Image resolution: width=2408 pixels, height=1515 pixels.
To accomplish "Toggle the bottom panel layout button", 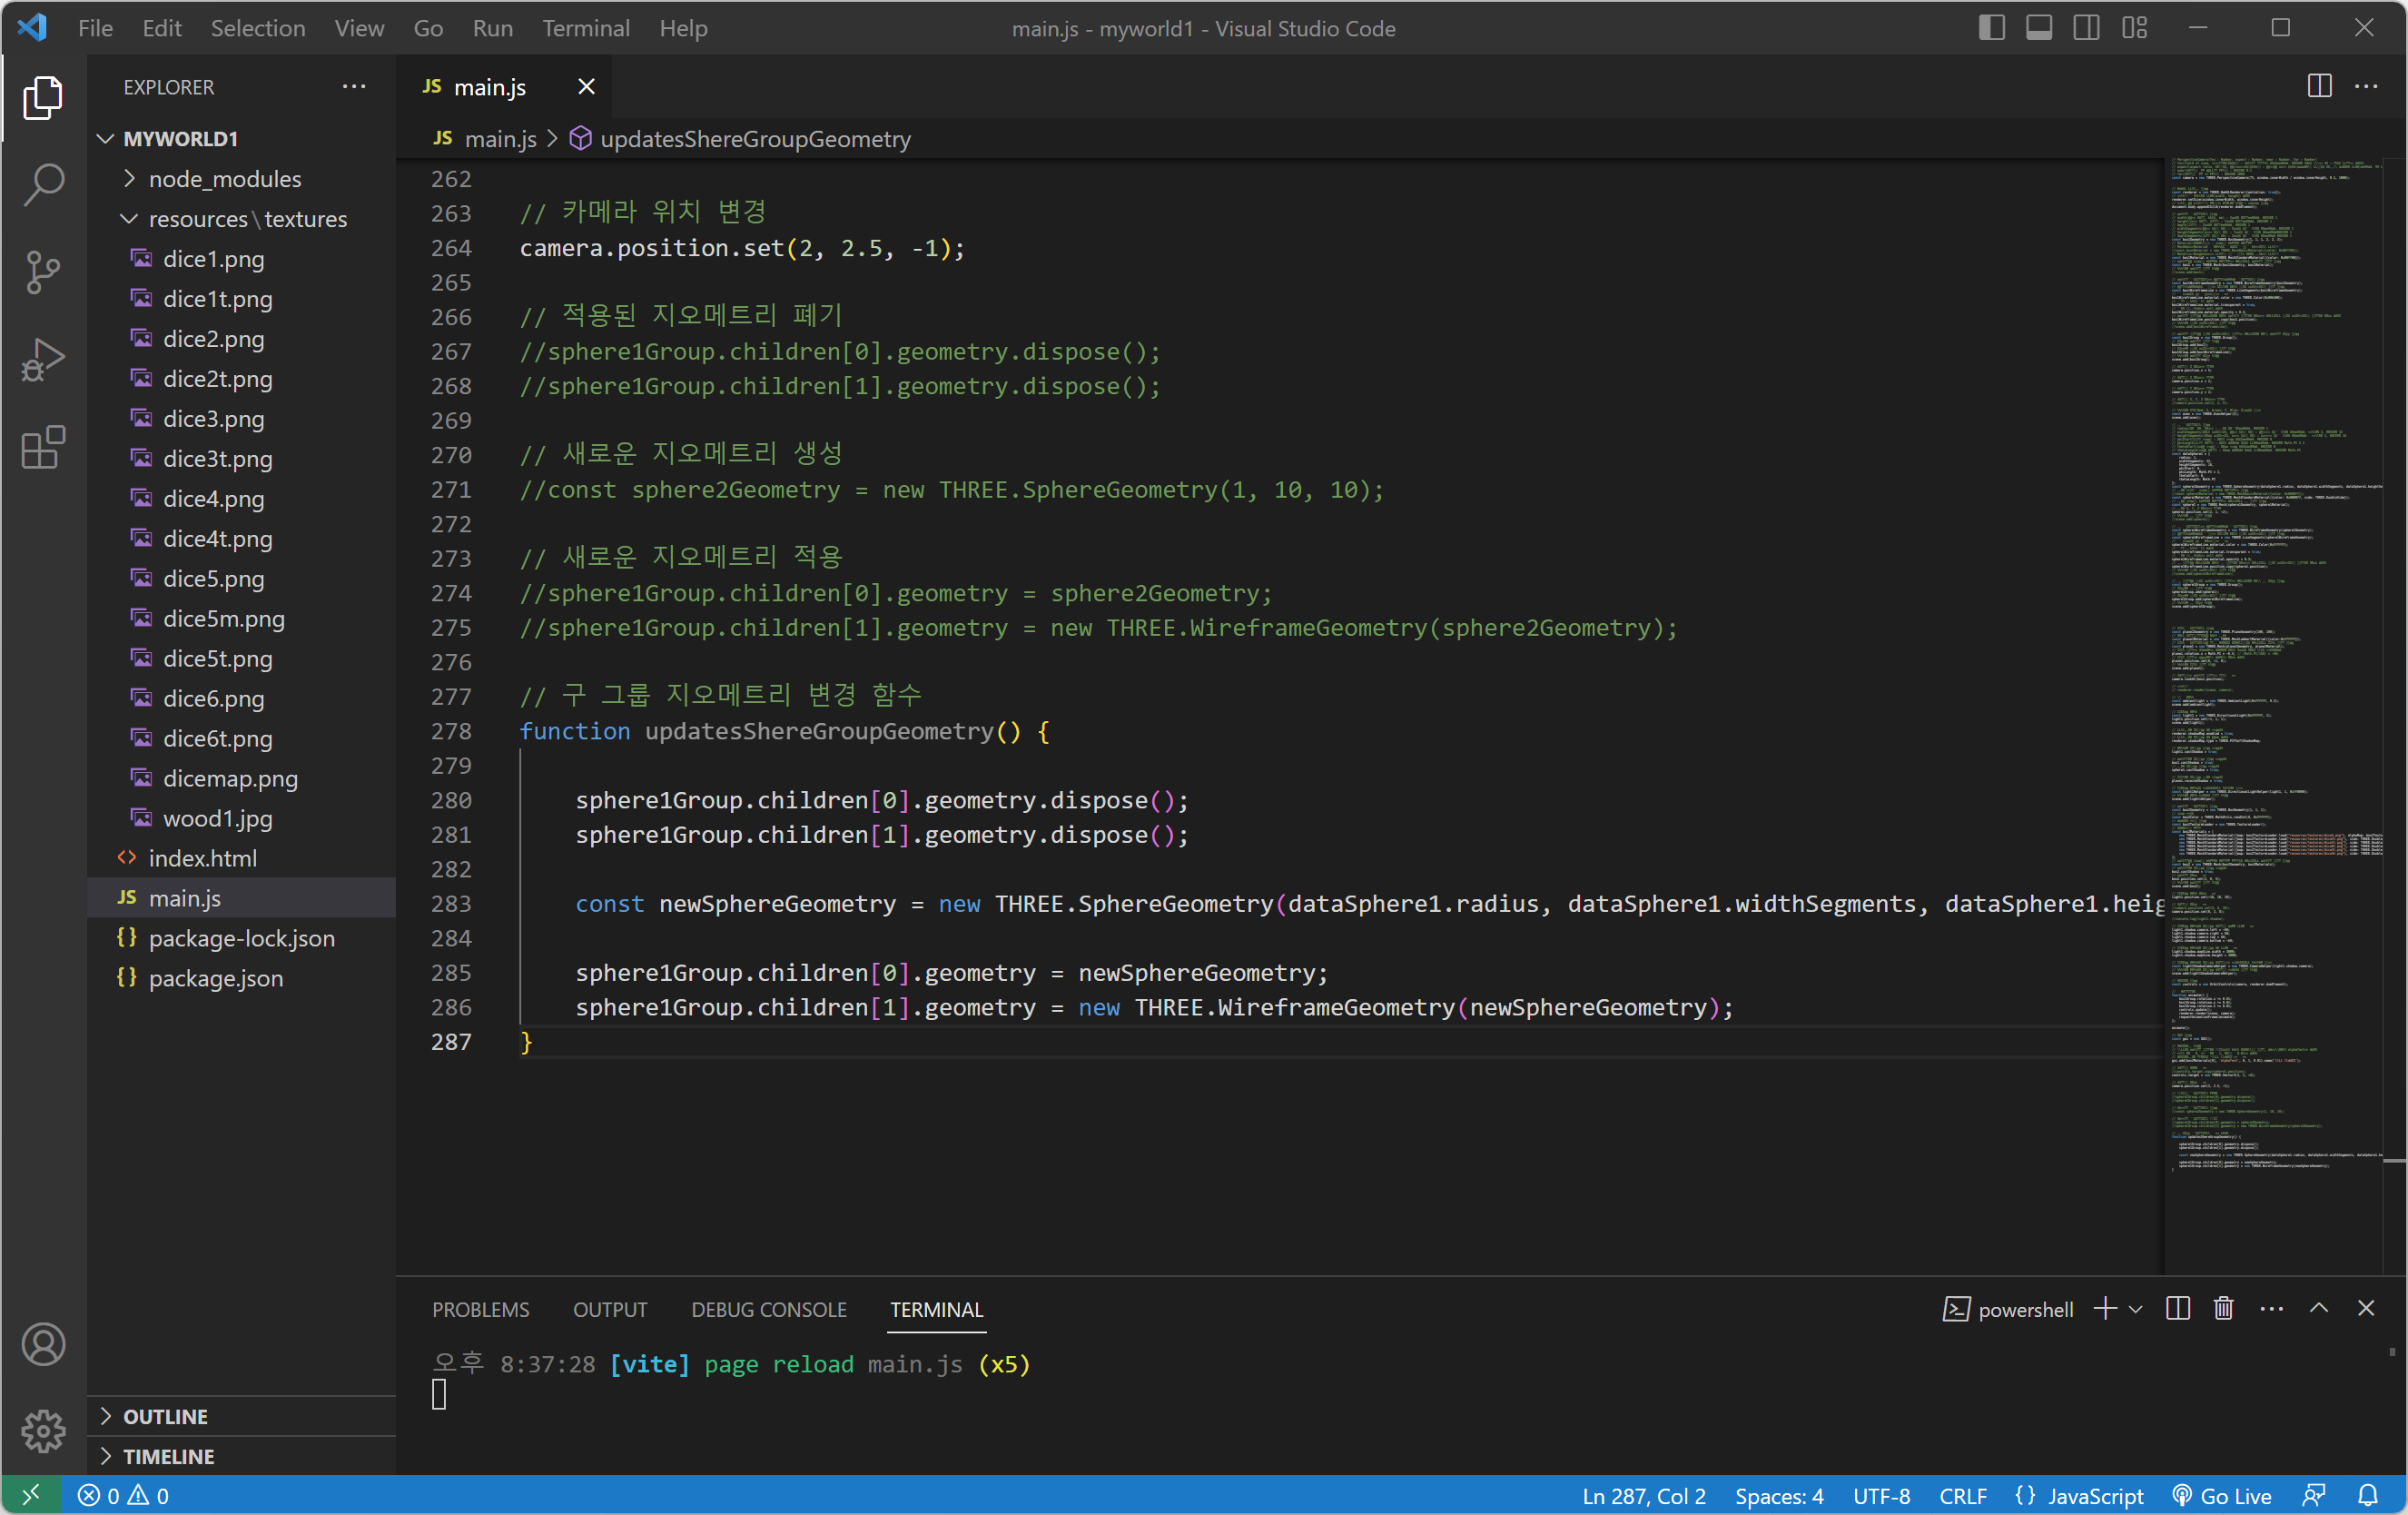I will [2039, 28].
